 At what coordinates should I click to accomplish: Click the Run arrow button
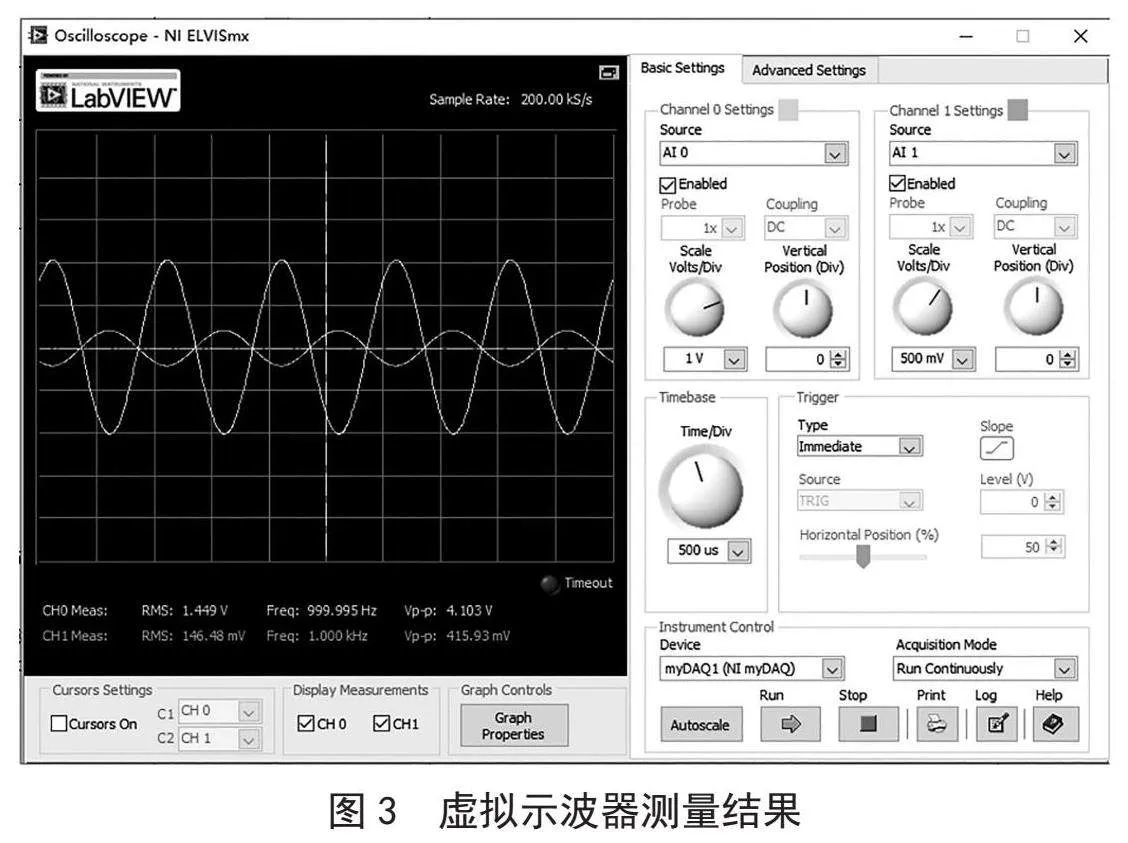click(790, 724)
